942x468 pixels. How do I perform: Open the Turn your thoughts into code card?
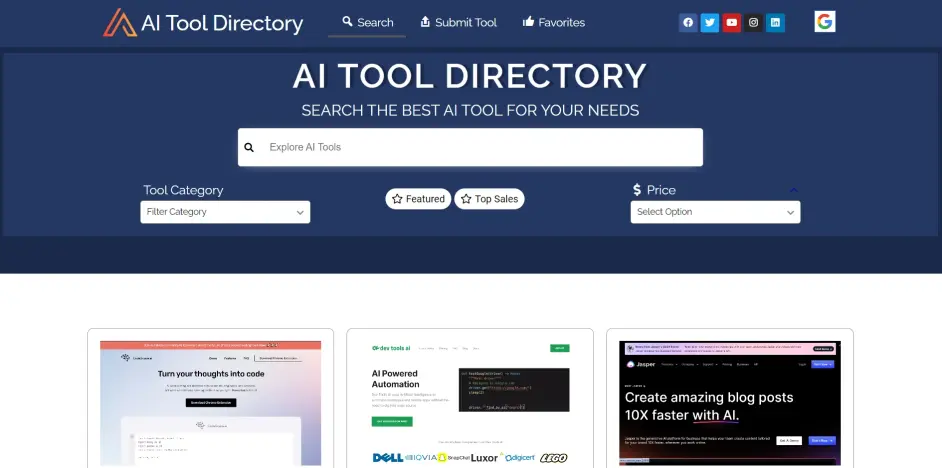pos(210,398)
